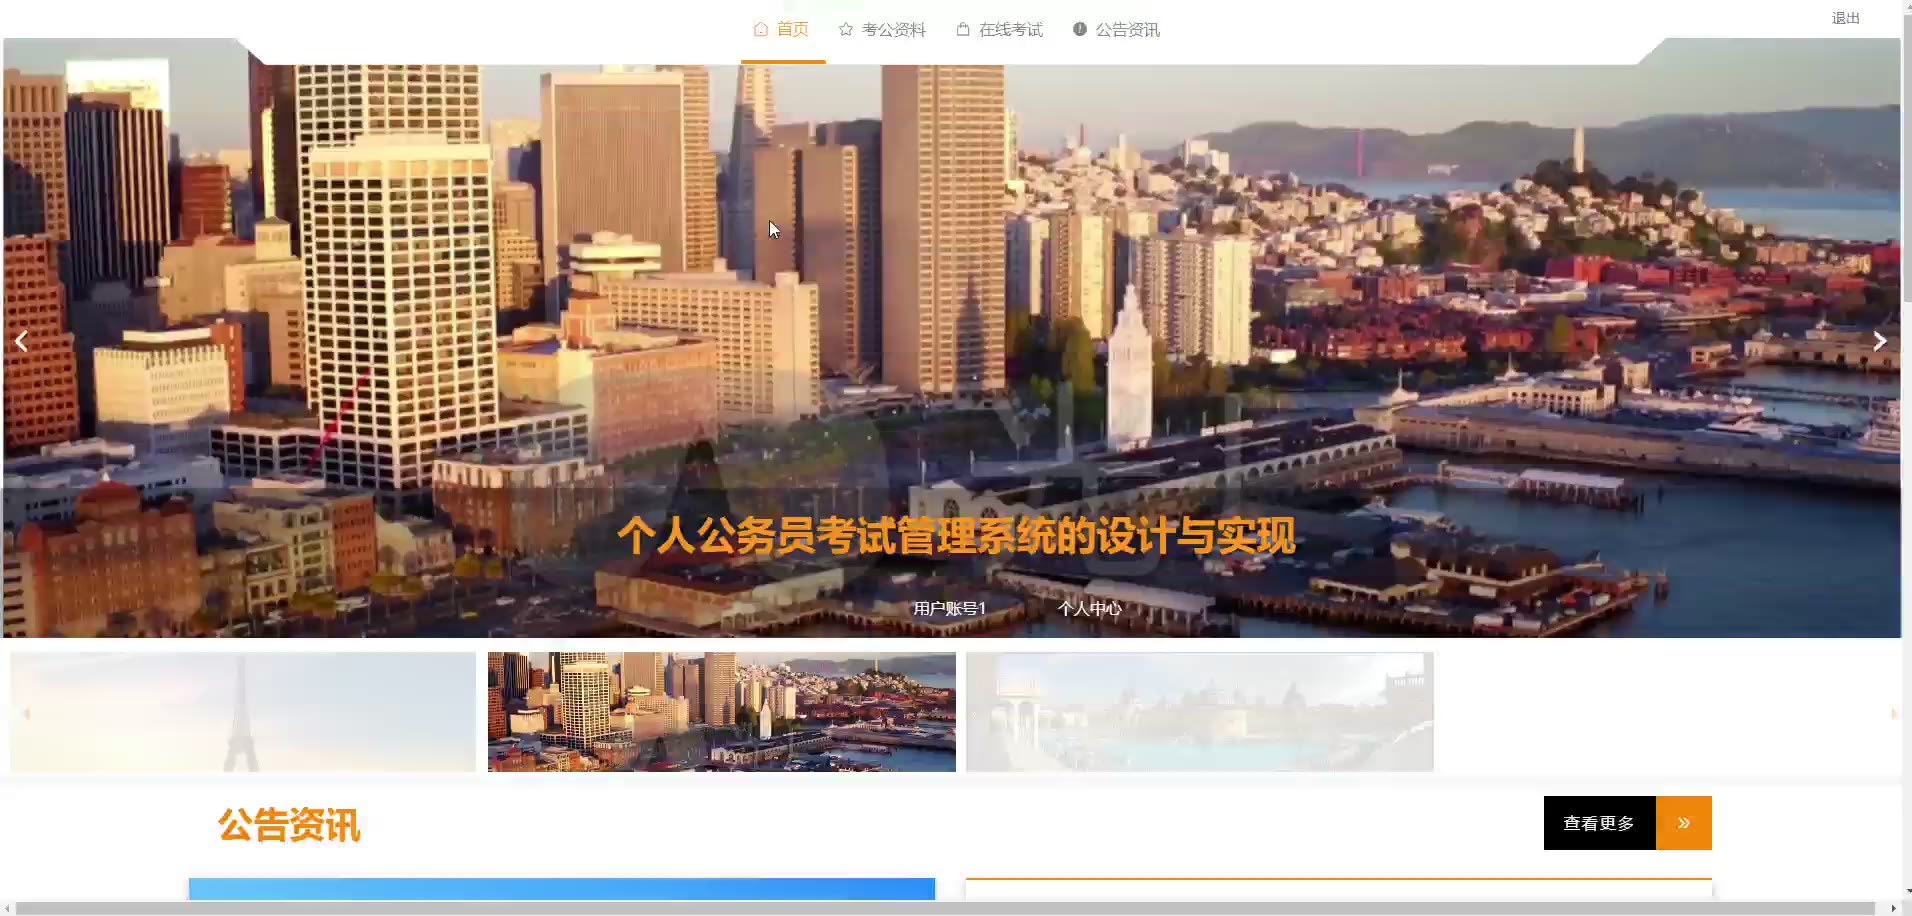The width and height of the screenshot is (1912, 916).
Task: Select the Eiffel Tower thumbnail
Action: 243,712
